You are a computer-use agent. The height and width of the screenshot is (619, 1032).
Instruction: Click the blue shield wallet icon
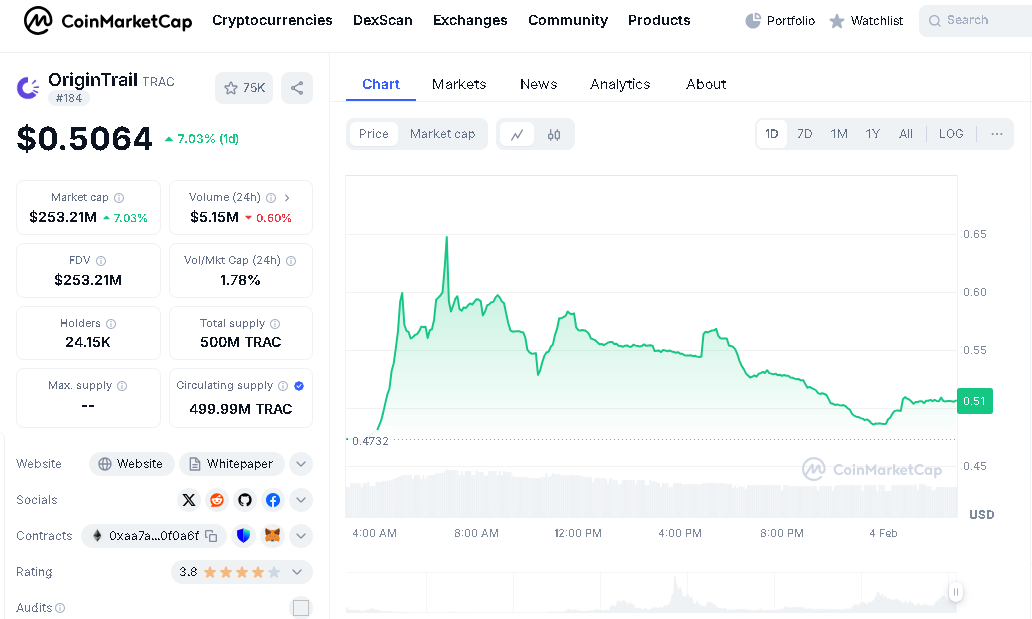pyautogui.click(x=244, y=536)
